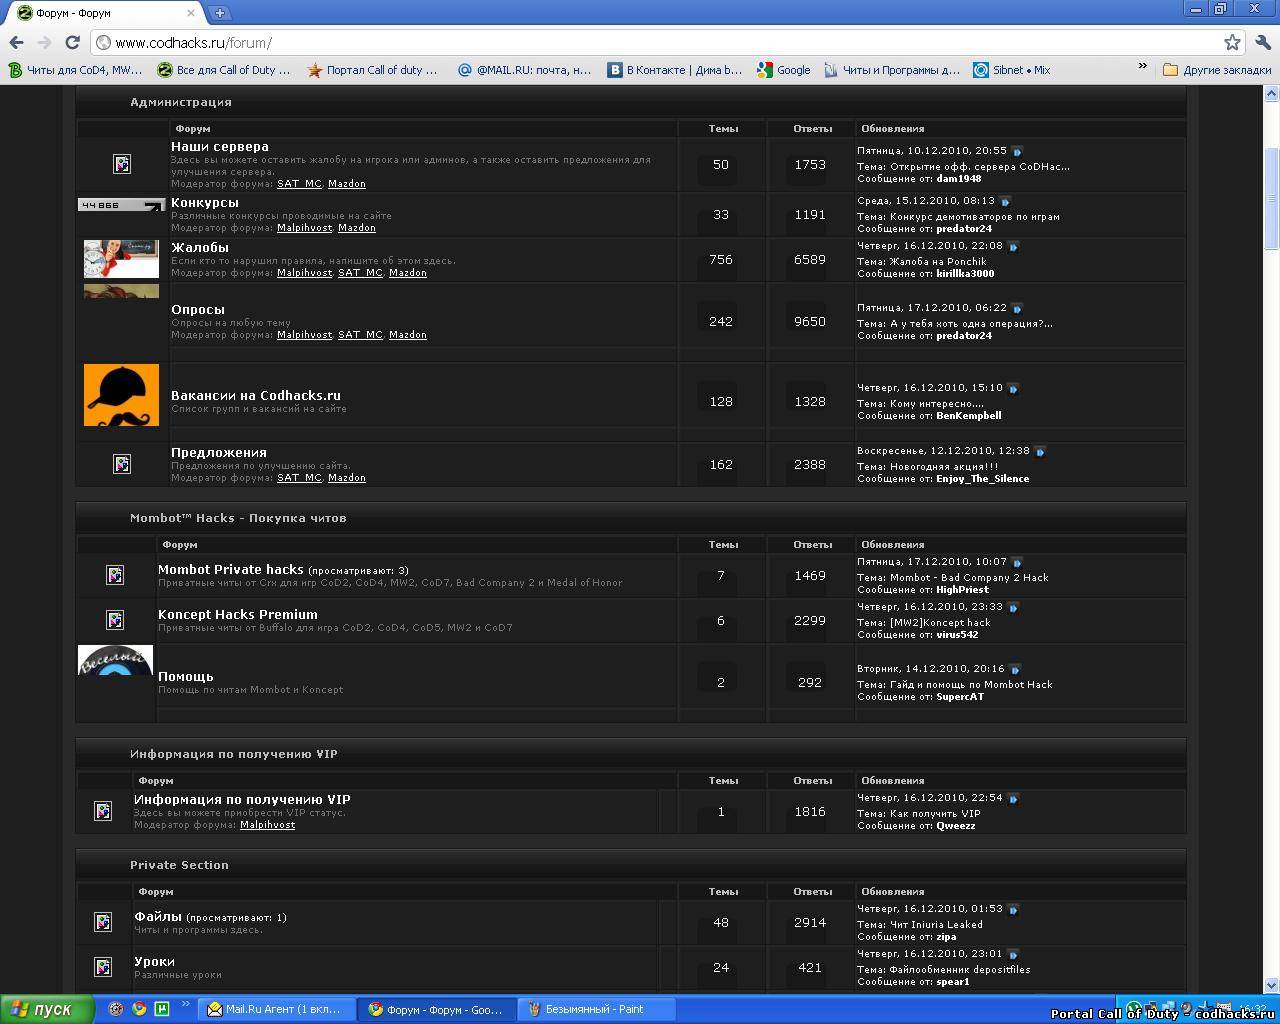Screen dimensions: 1280x1024
Task: Jump to last post in Koncept Hacks Premium
Action: (1013, 607)
